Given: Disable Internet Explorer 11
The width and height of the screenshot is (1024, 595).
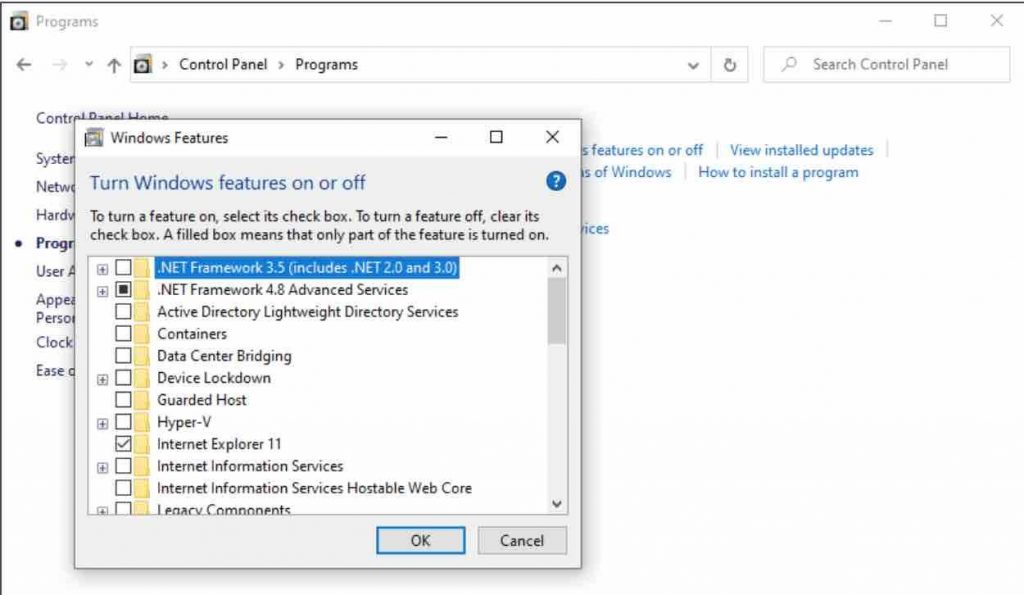Looking at the screenshot, I should tap(124, 443).
